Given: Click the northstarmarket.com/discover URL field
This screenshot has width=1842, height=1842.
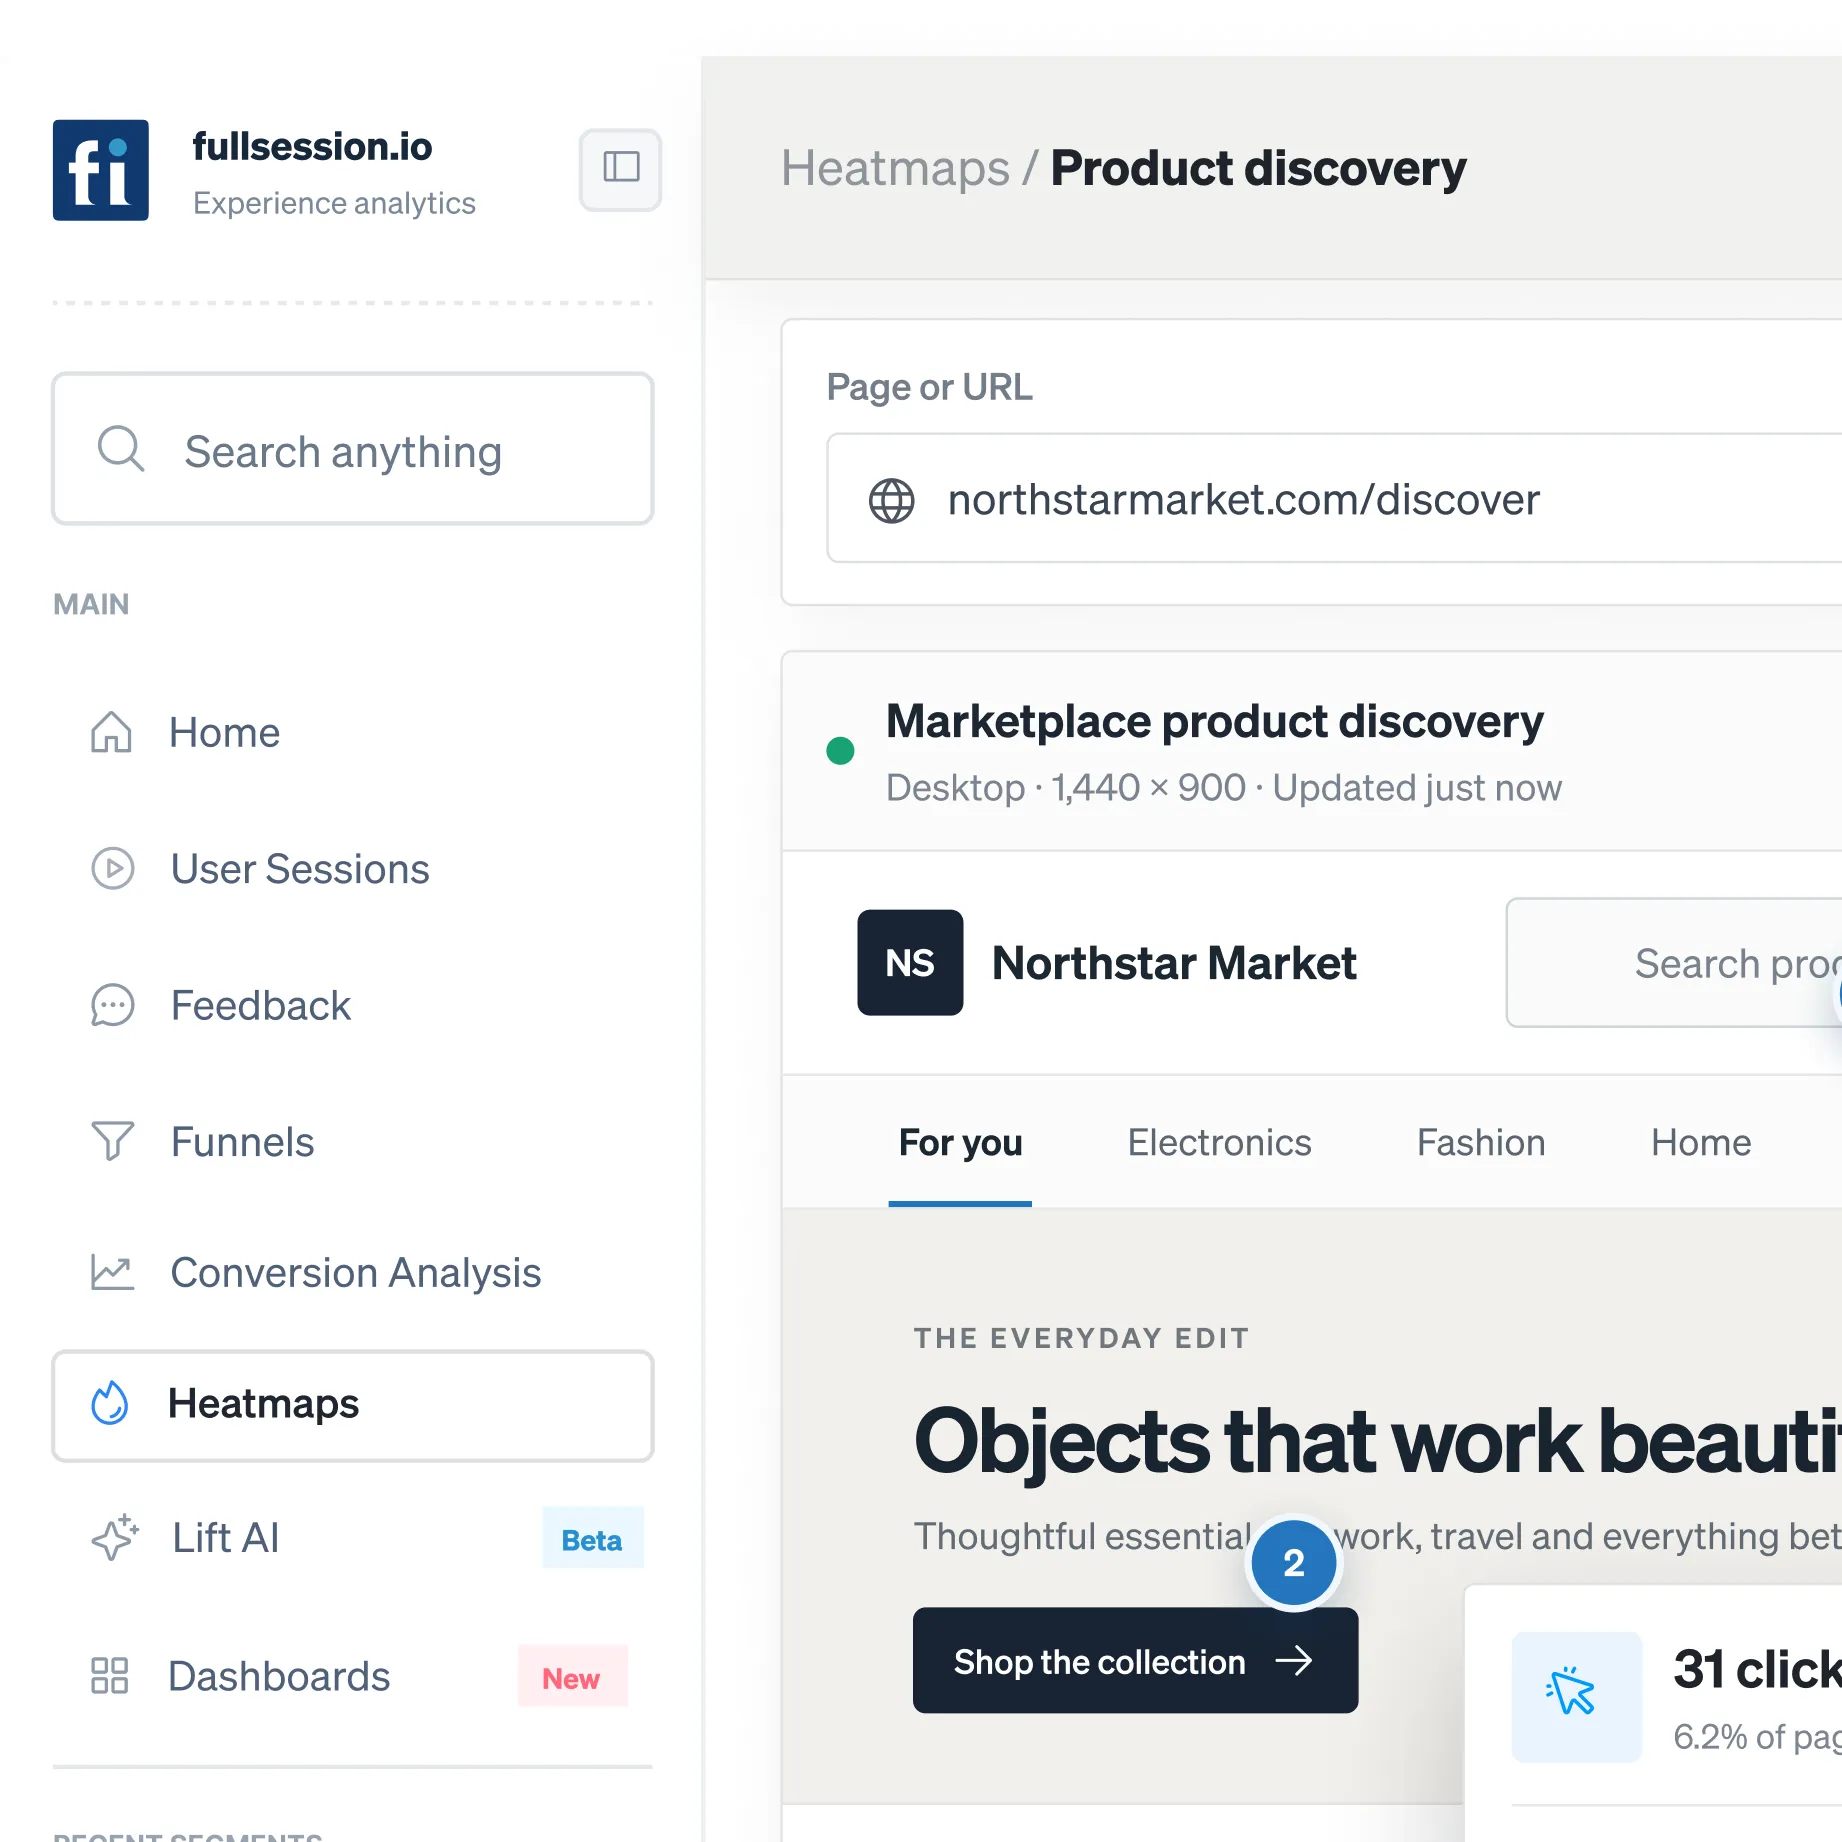Looking at the screenshot, I should click(x=1334, y=498).
